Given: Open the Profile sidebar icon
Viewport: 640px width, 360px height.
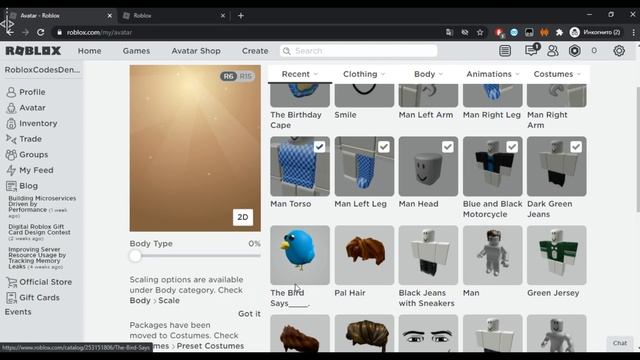Looking at the screenshot, I should 11,92.
